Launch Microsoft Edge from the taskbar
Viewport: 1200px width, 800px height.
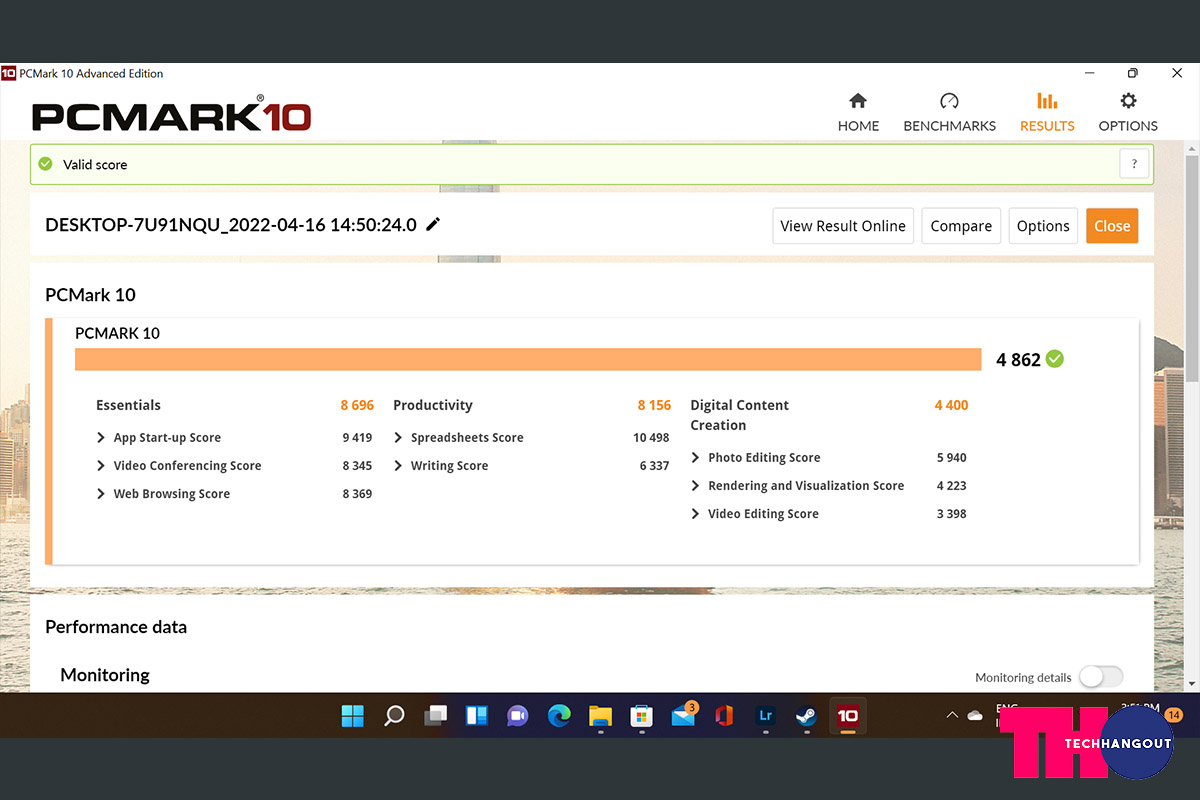pos(559,716)
